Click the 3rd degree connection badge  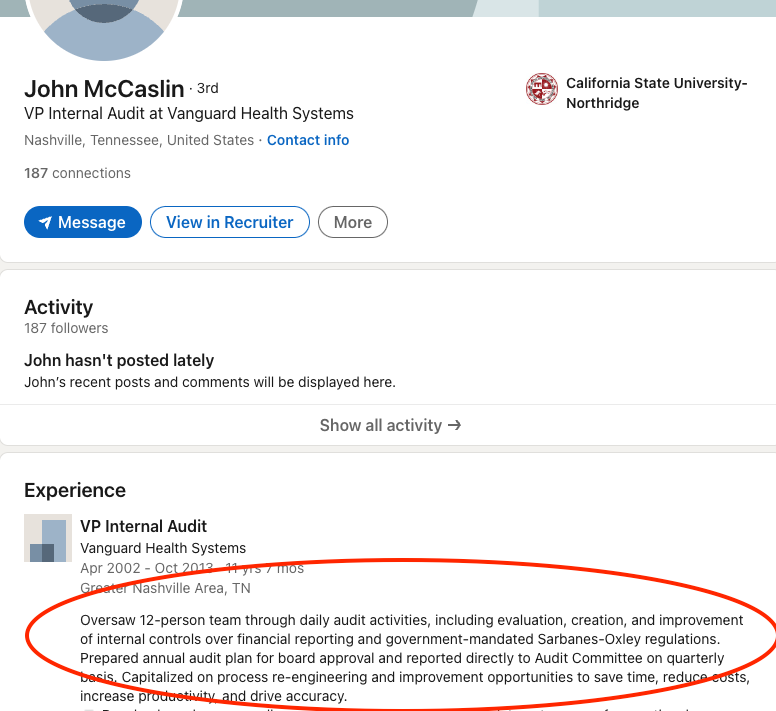click(207, 88)
